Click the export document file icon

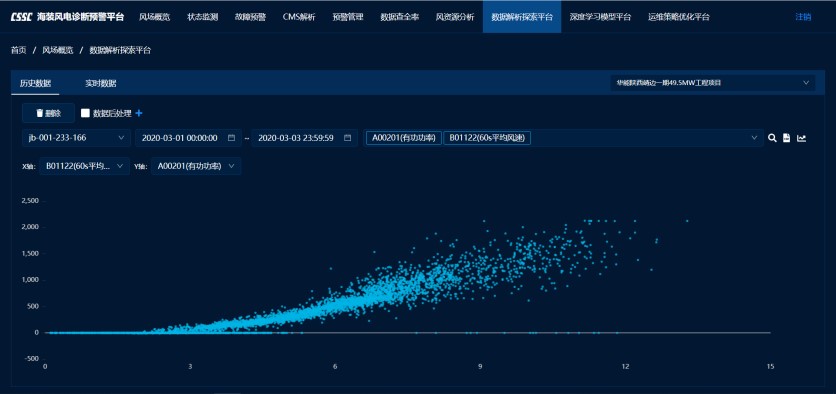pos(786,138)
